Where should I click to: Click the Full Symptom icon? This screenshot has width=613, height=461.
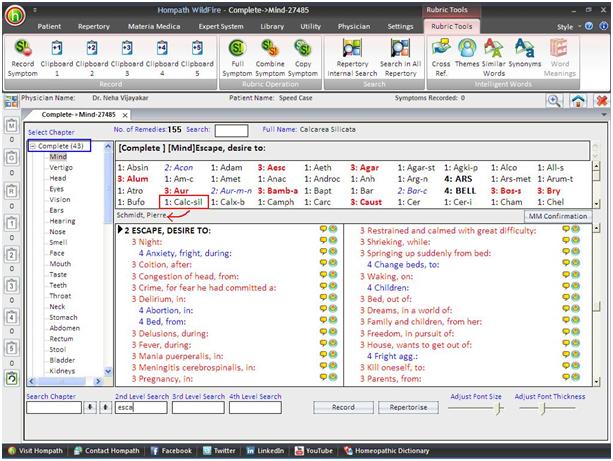[x=237, y=48]
